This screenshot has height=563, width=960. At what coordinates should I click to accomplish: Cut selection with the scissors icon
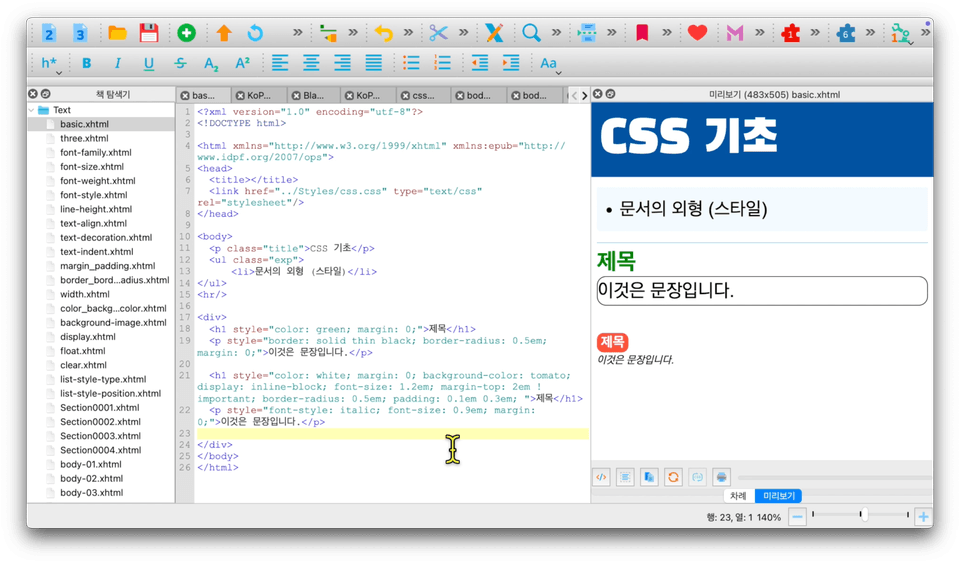[x=438, y=32]
